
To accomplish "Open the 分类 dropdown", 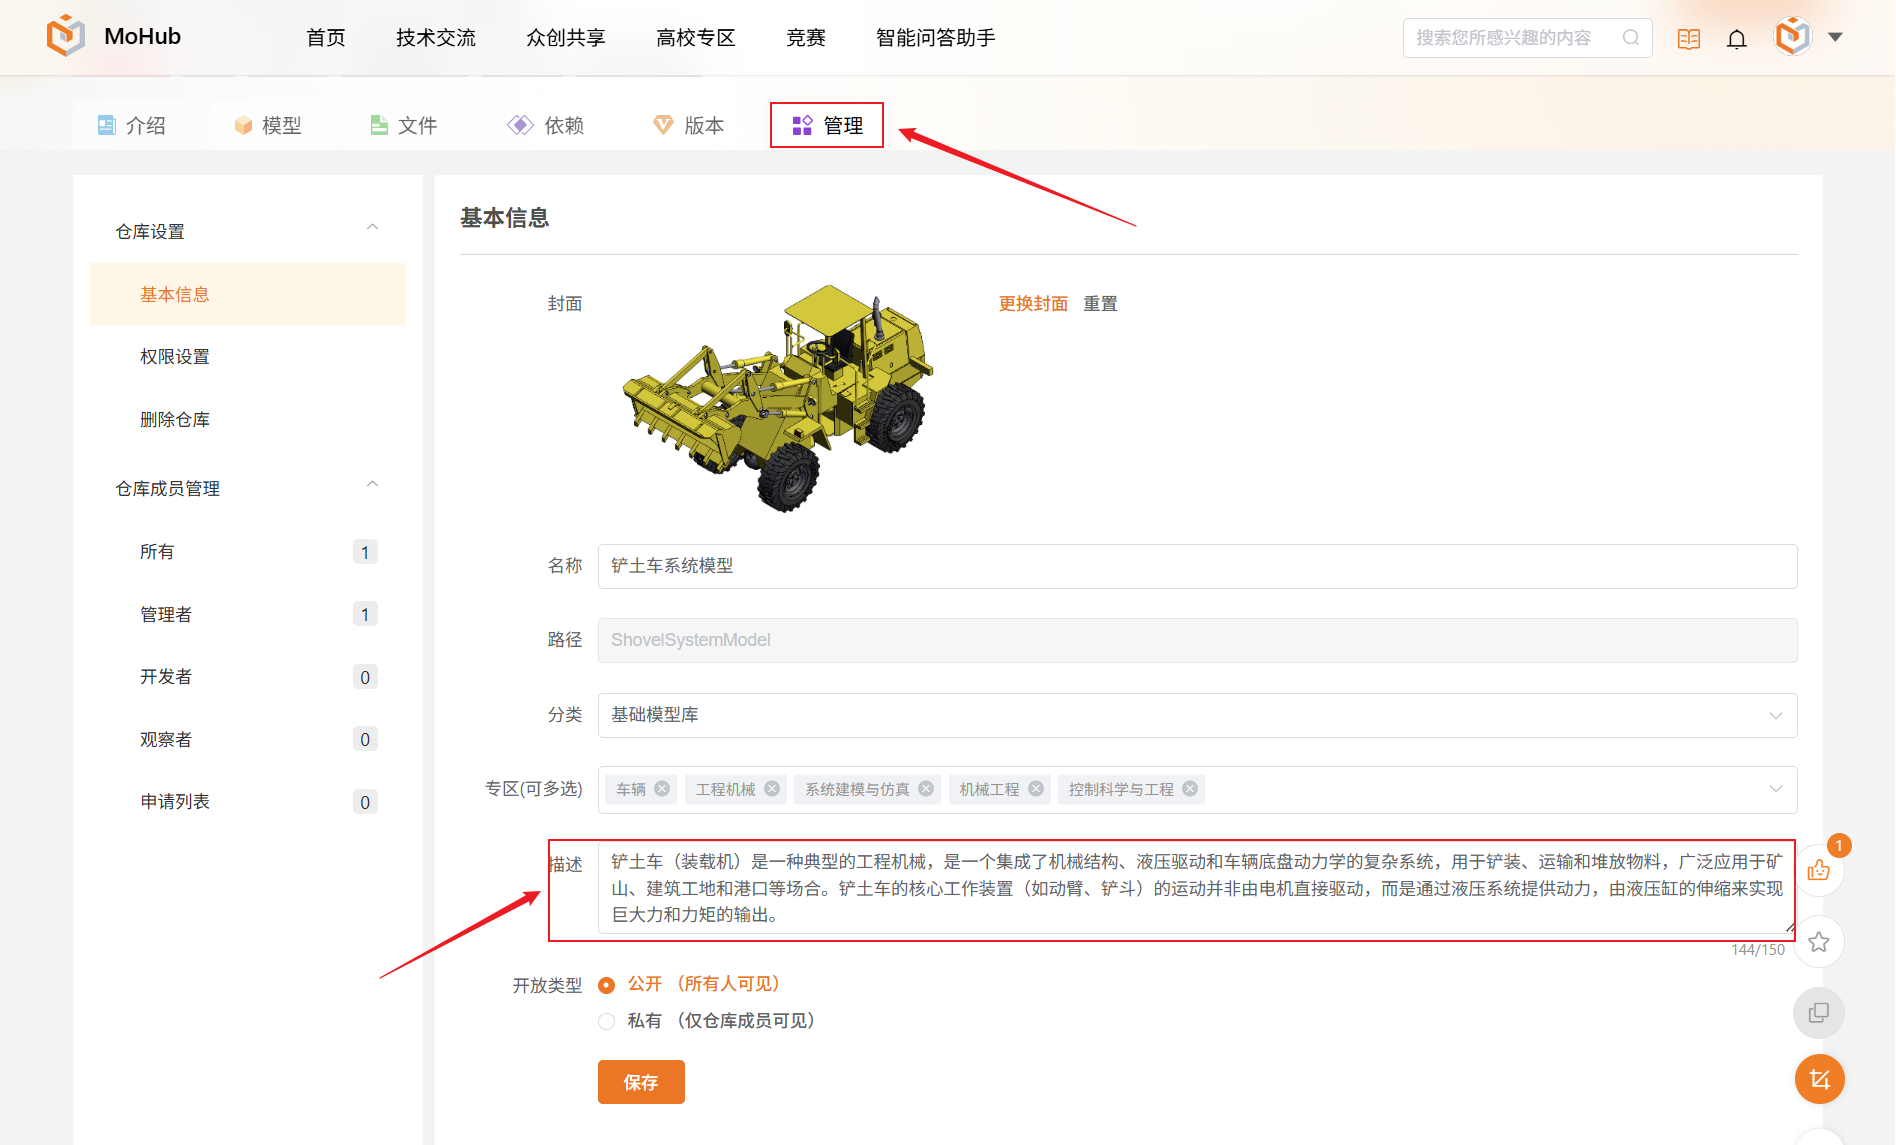I will [x=1197, y=715].
